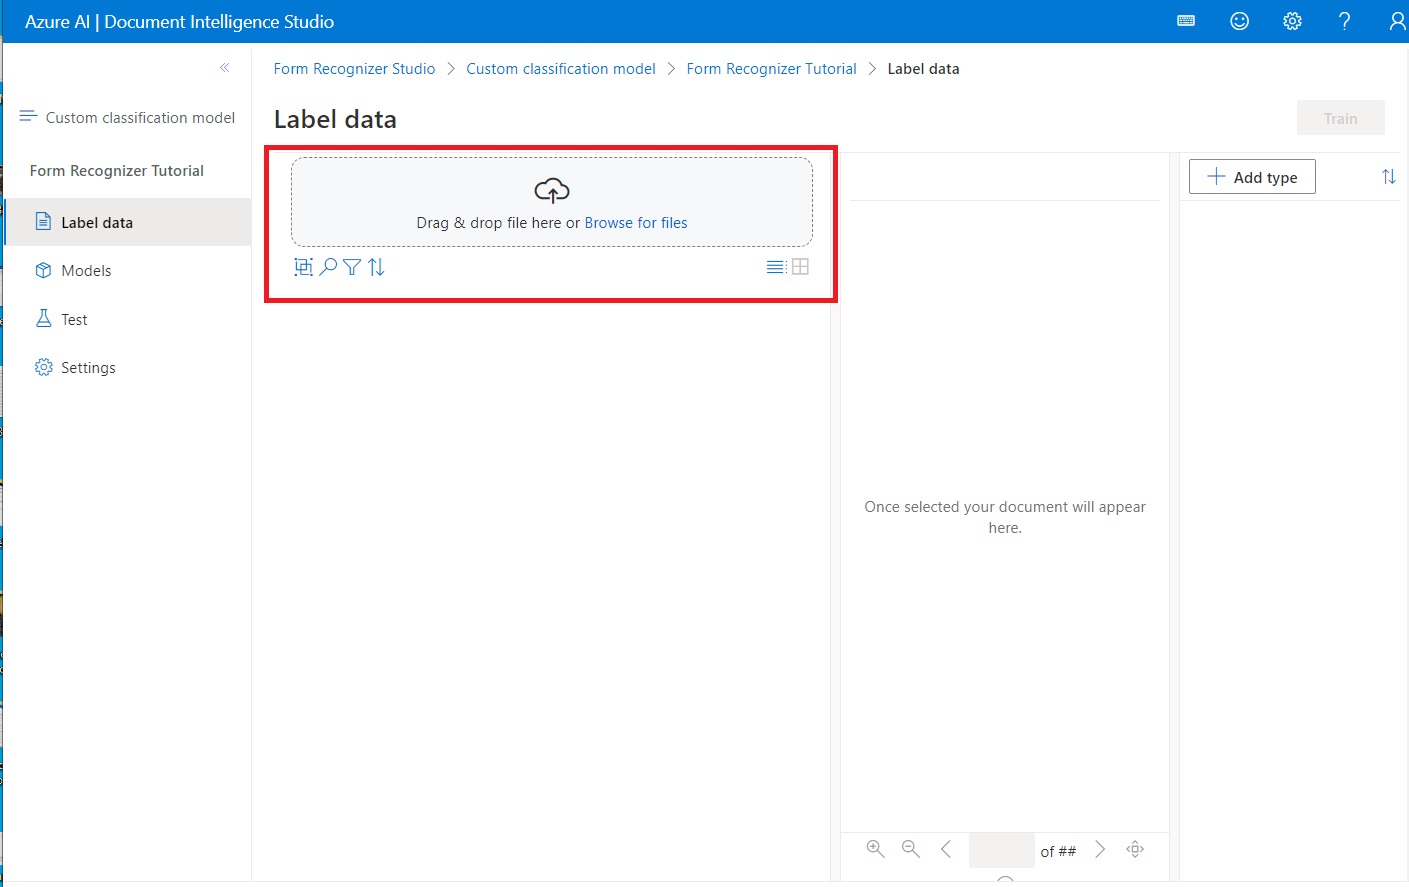Screen dimensions: 1409x887
Task: Zoom into the document preview
Action: (x=875, y=848)
